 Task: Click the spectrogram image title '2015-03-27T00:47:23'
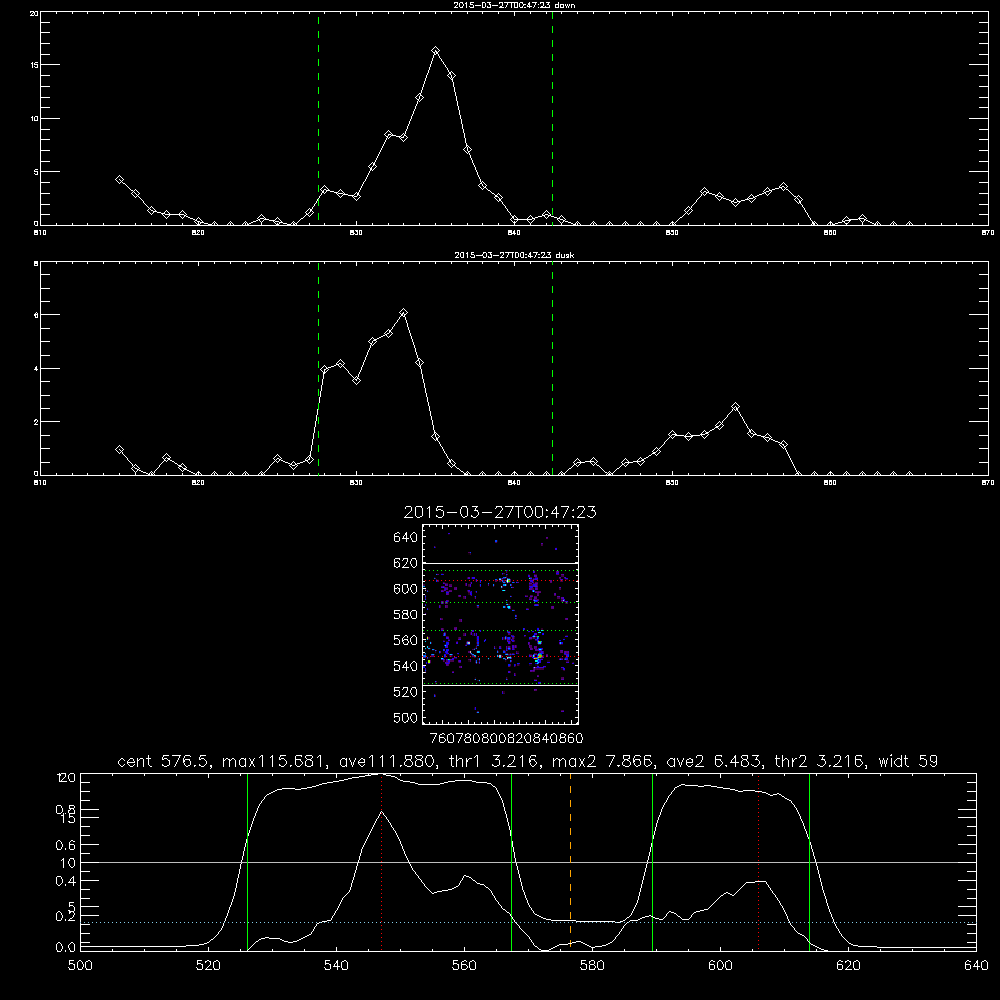pos(500,512)
